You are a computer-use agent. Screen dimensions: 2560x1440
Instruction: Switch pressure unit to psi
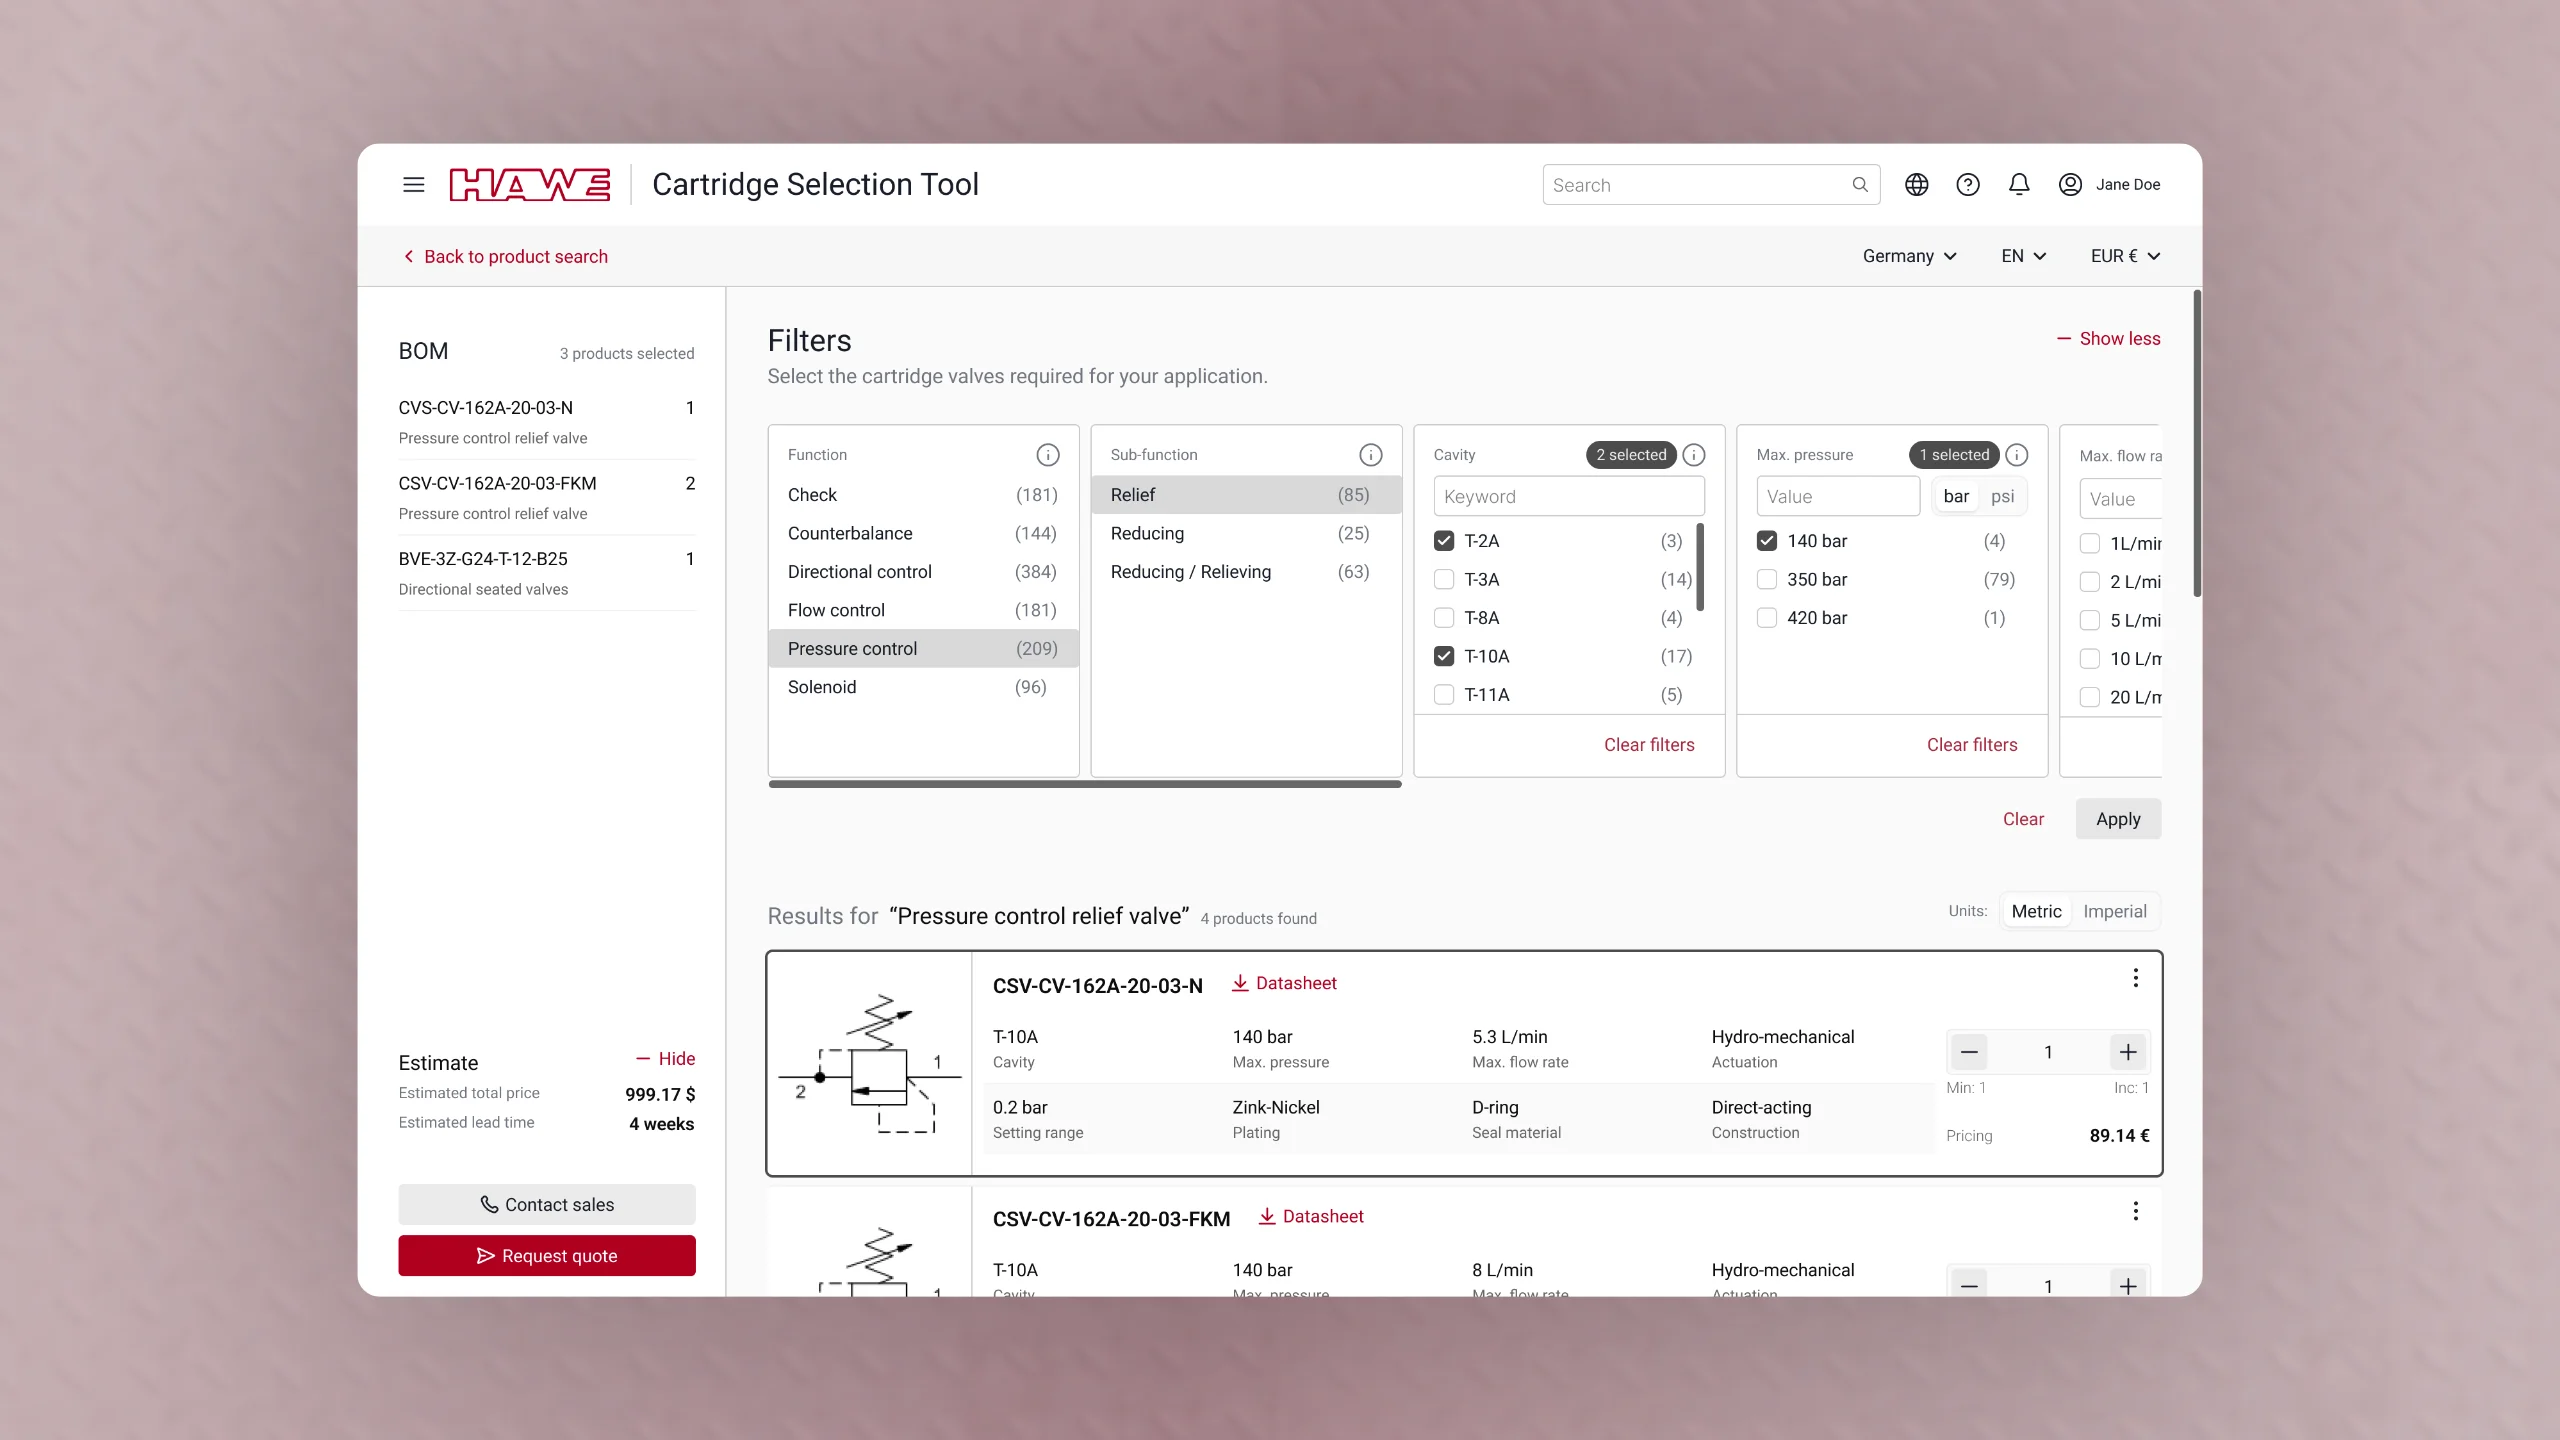tap(2002, 496)
